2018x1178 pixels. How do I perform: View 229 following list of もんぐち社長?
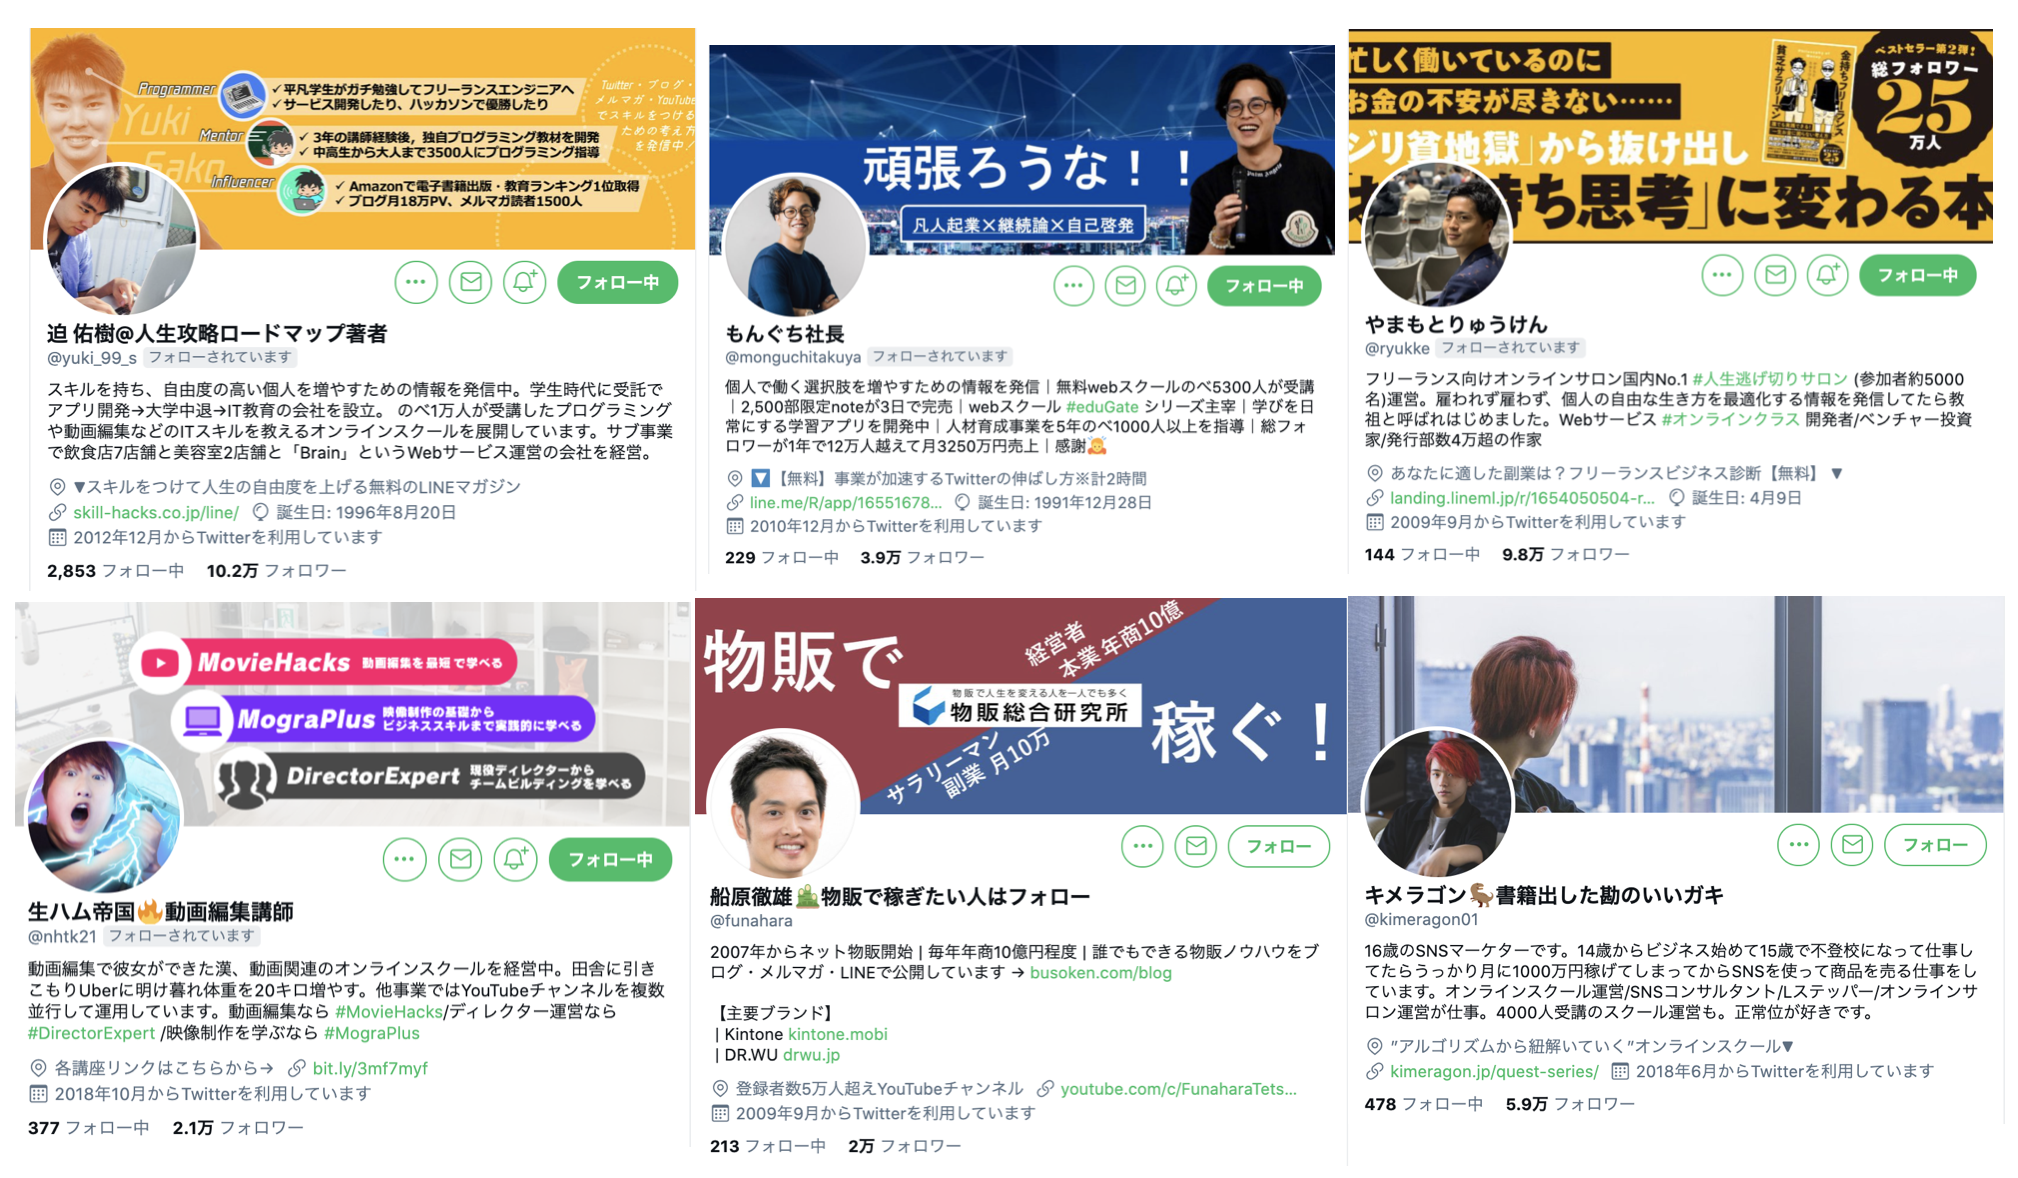pos(781,557)
